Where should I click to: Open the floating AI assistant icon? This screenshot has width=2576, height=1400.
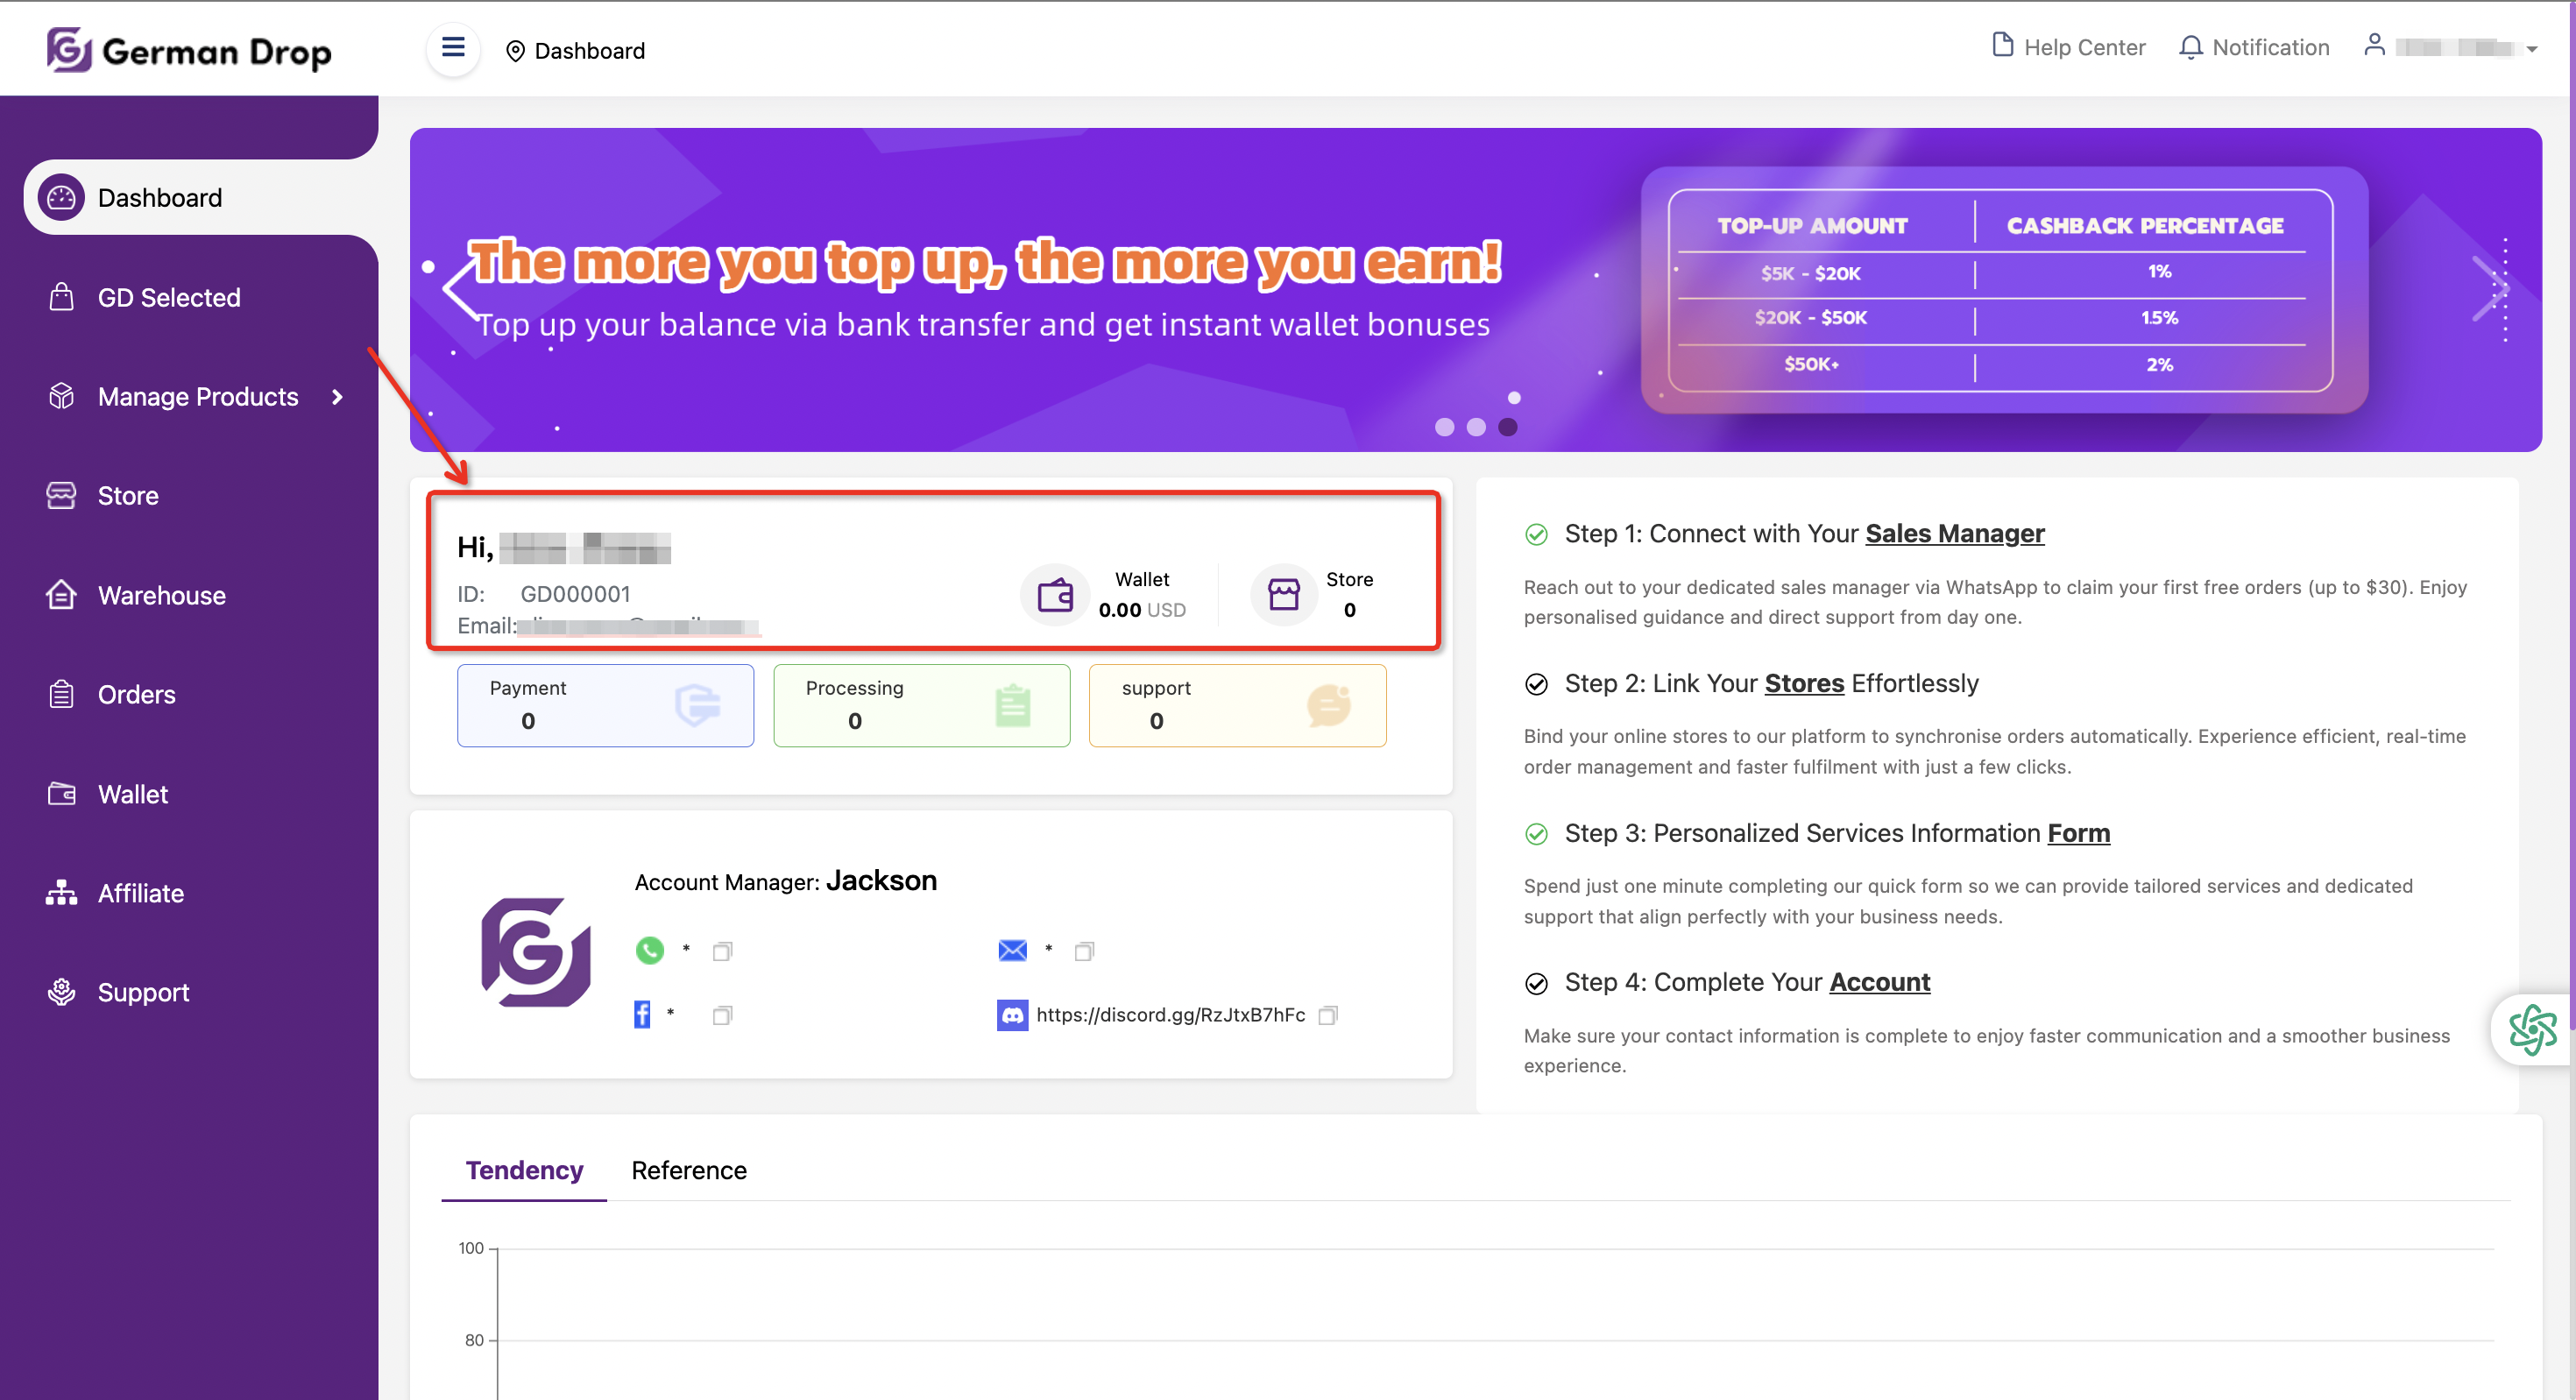click(2531, 1030)
